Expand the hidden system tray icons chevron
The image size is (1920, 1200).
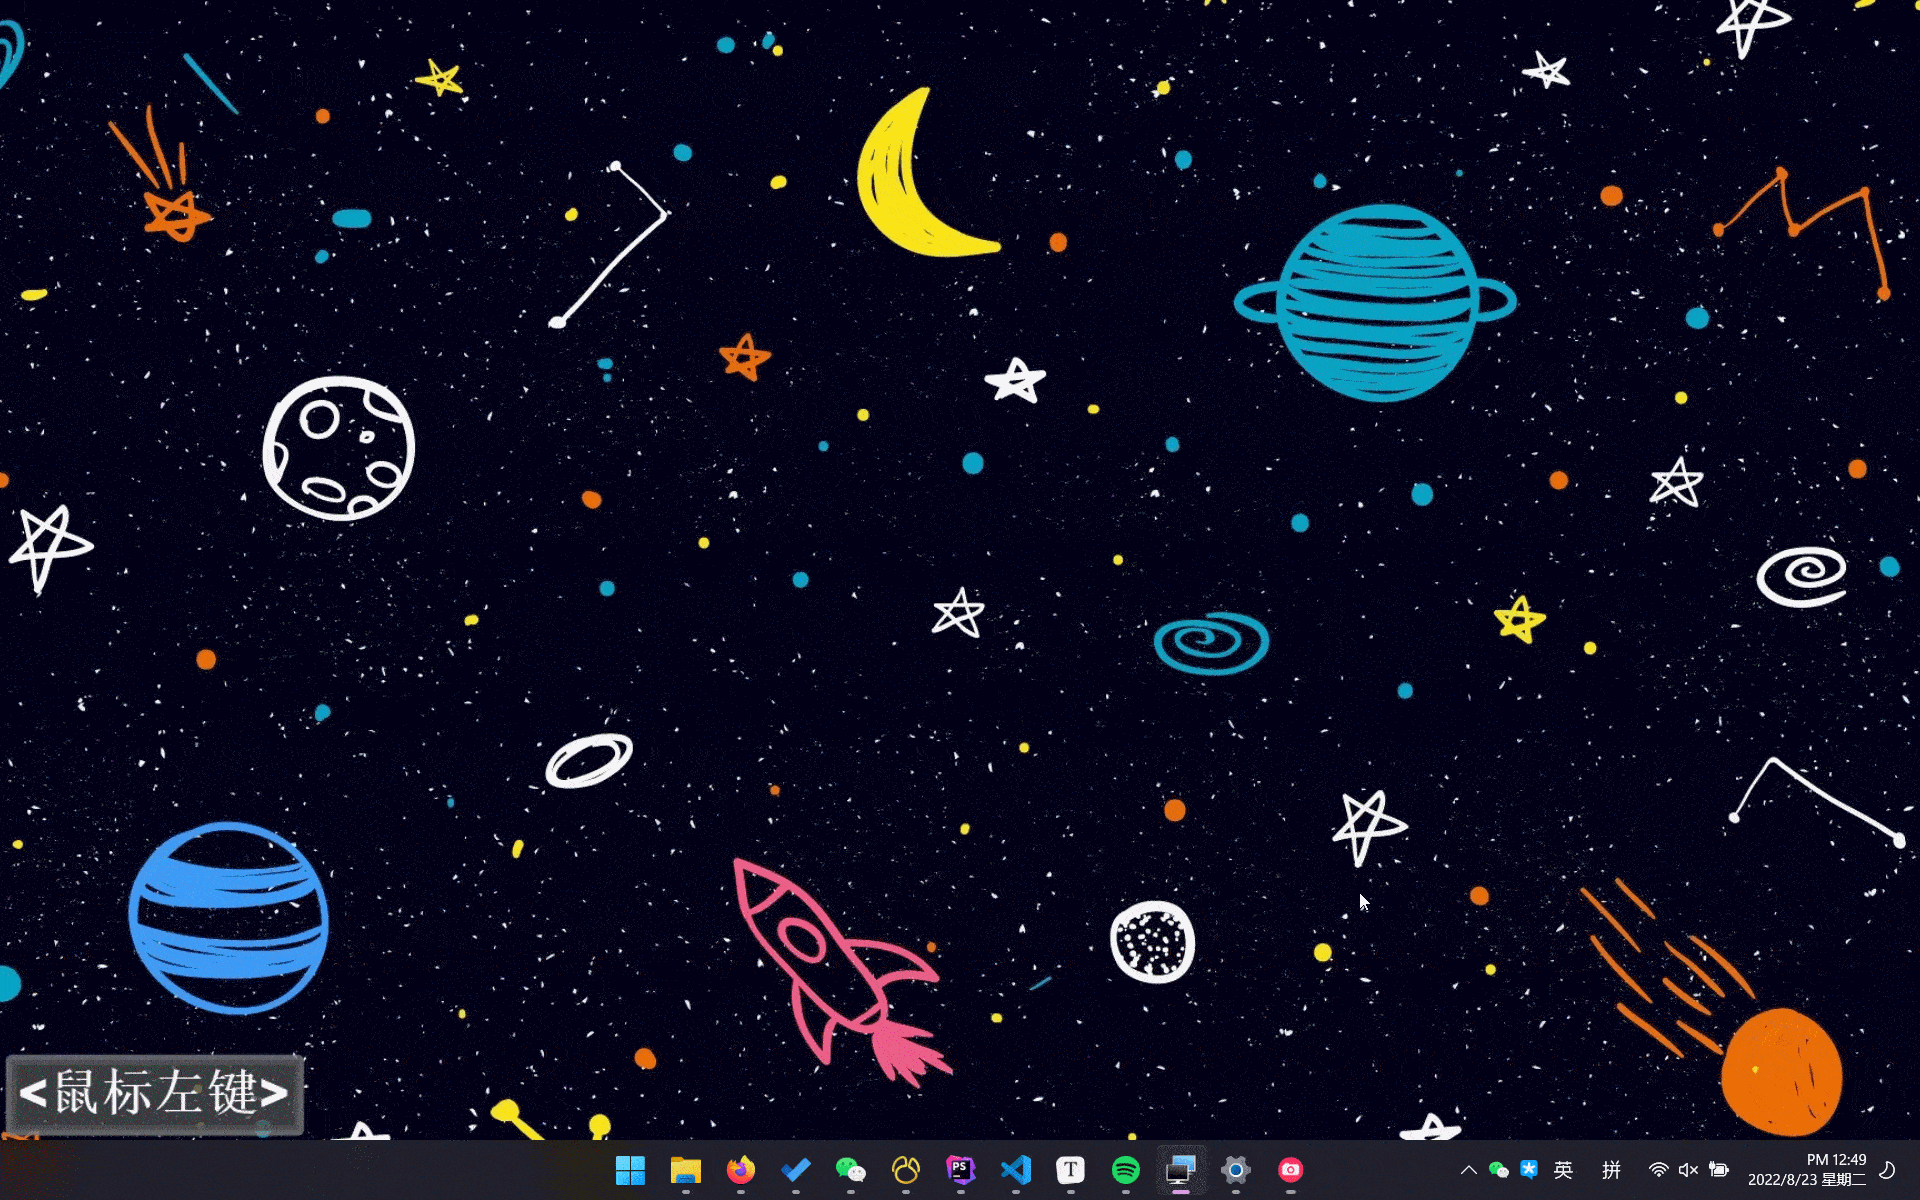[x=1468, y=1169]
